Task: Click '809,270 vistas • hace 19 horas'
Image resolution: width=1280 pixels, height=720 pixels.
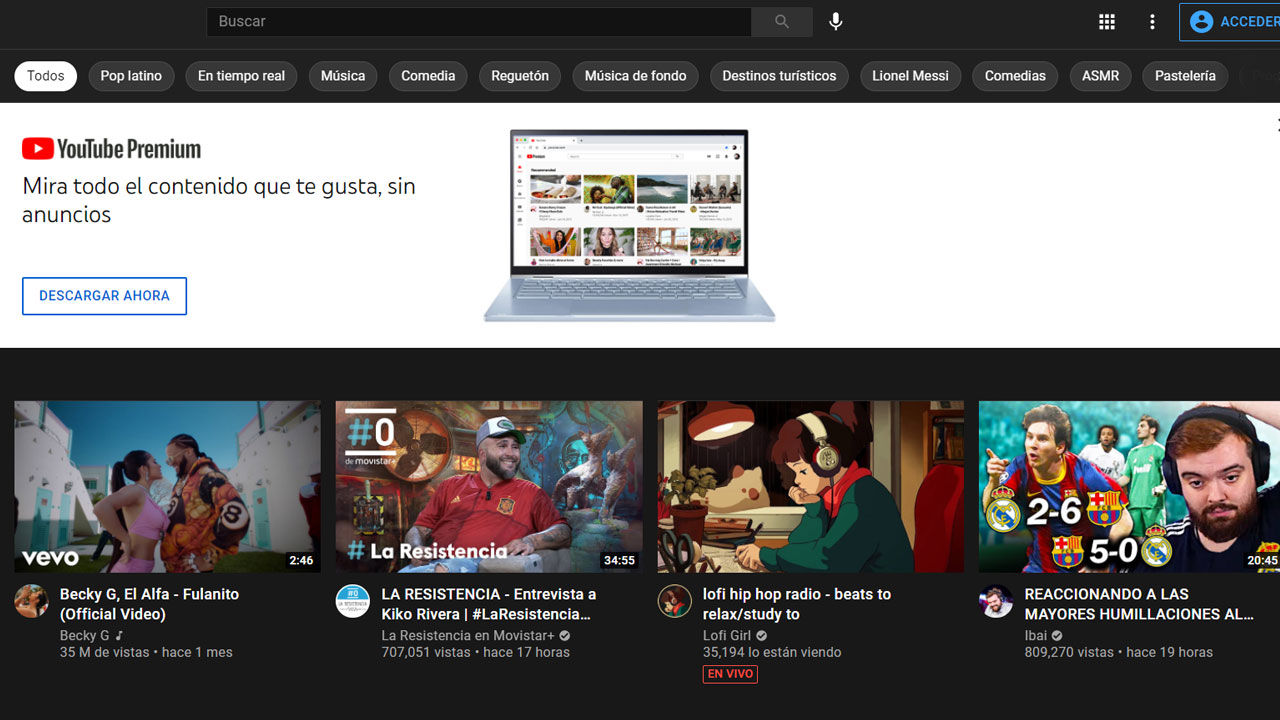Action: click(1119, 653)
